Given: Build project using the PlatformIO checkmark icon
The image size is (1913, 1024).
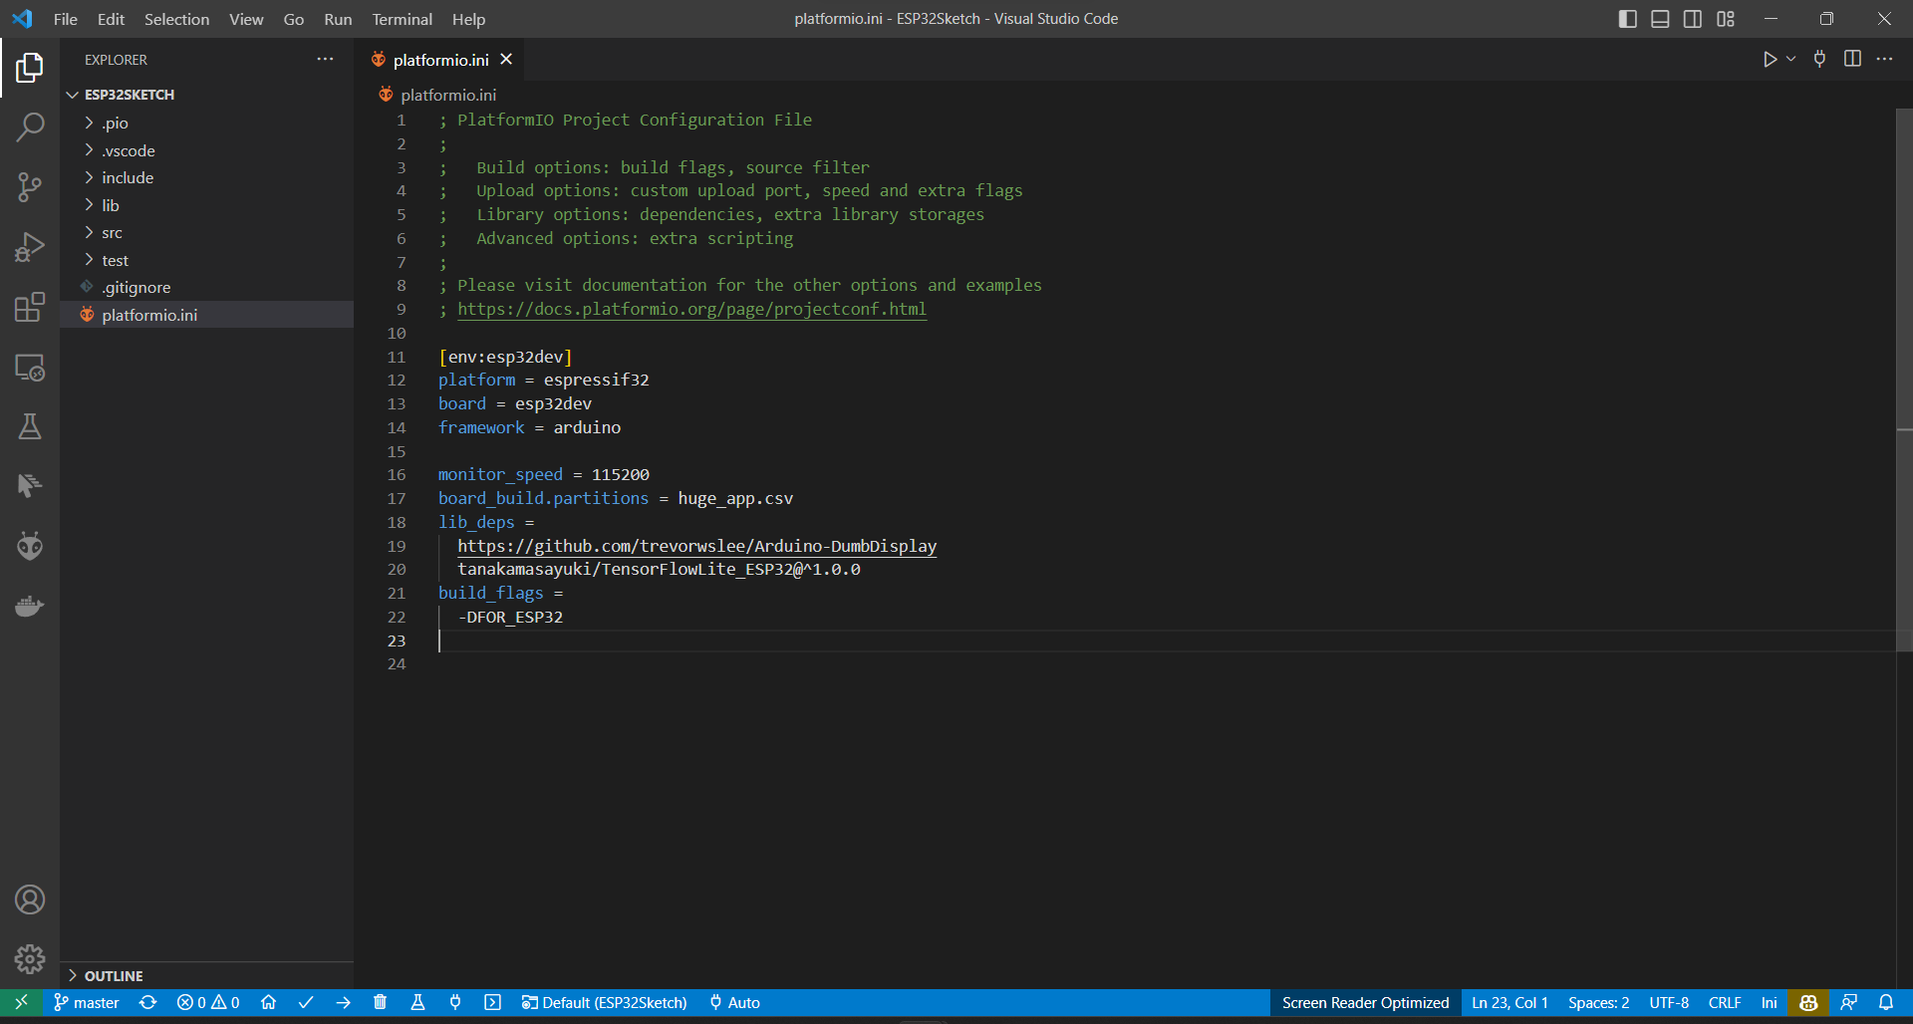Looking at the screenshot, I should pos(307,1002).
